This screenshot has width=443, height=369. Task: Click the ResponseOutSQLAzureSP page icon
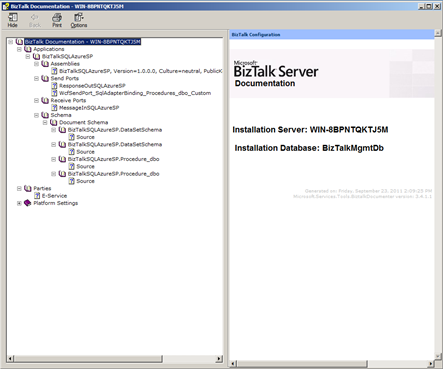[x=54, y=86]
